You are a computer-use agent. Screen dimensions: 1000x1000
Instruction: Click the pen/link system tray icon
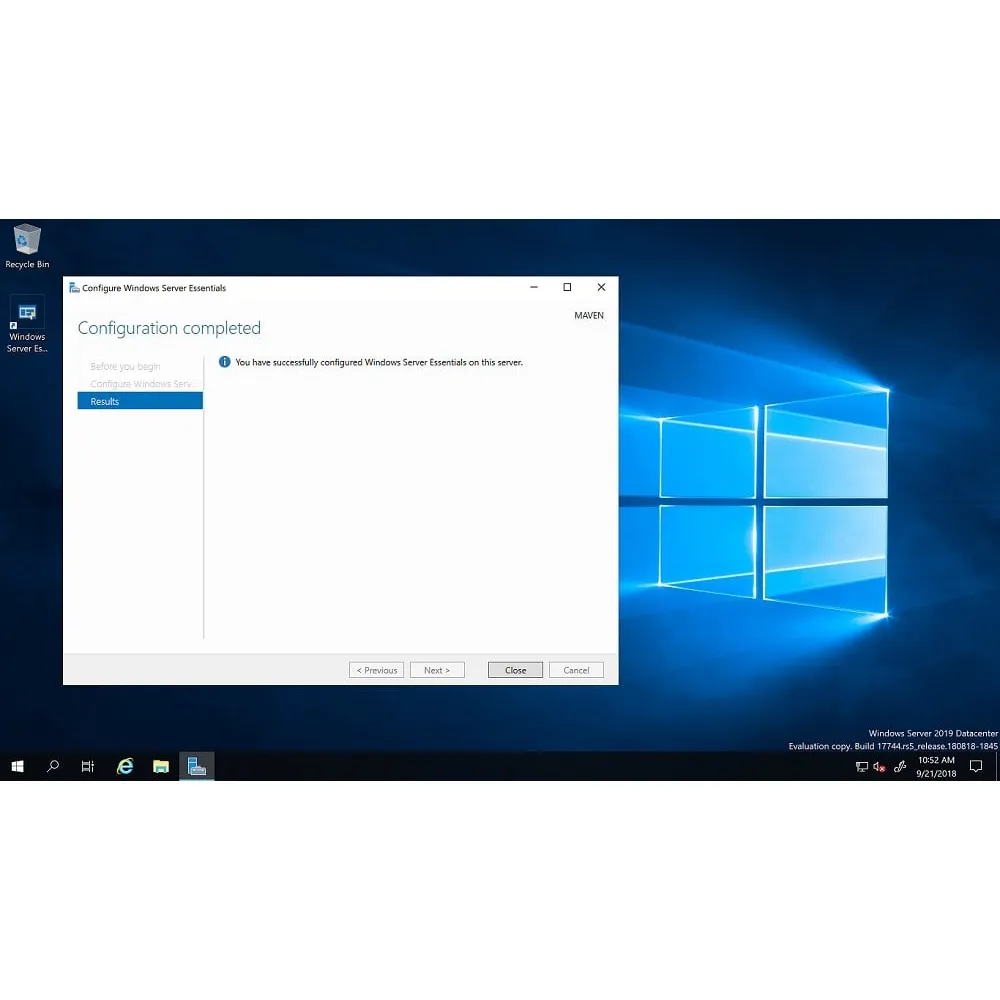900,767
